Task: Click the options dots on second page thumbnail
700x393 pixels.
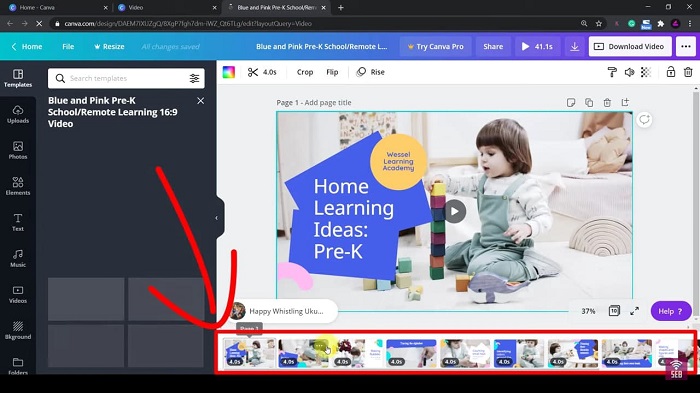Action: pos(320,346)
